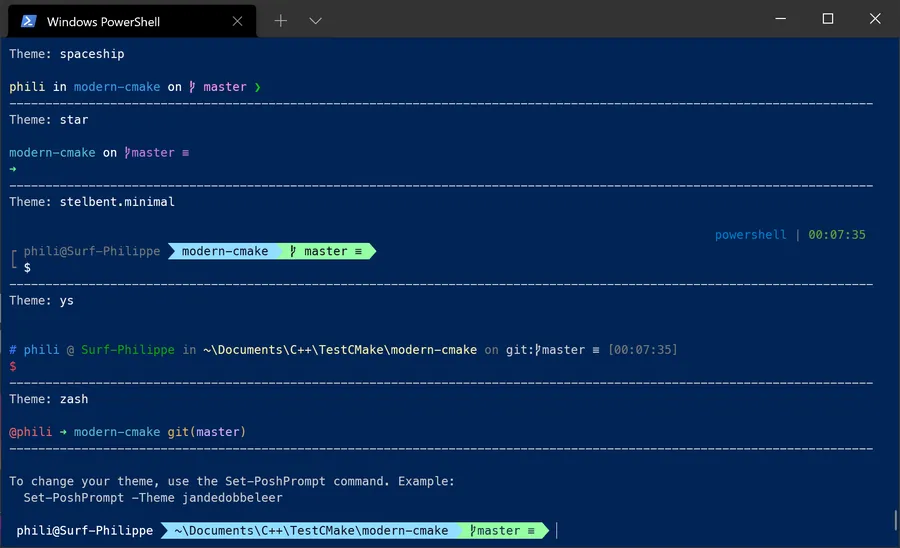Click the red $ sign in ys prompt
Viewport: 900px width, 548px height.
click(x=13, y=366)
